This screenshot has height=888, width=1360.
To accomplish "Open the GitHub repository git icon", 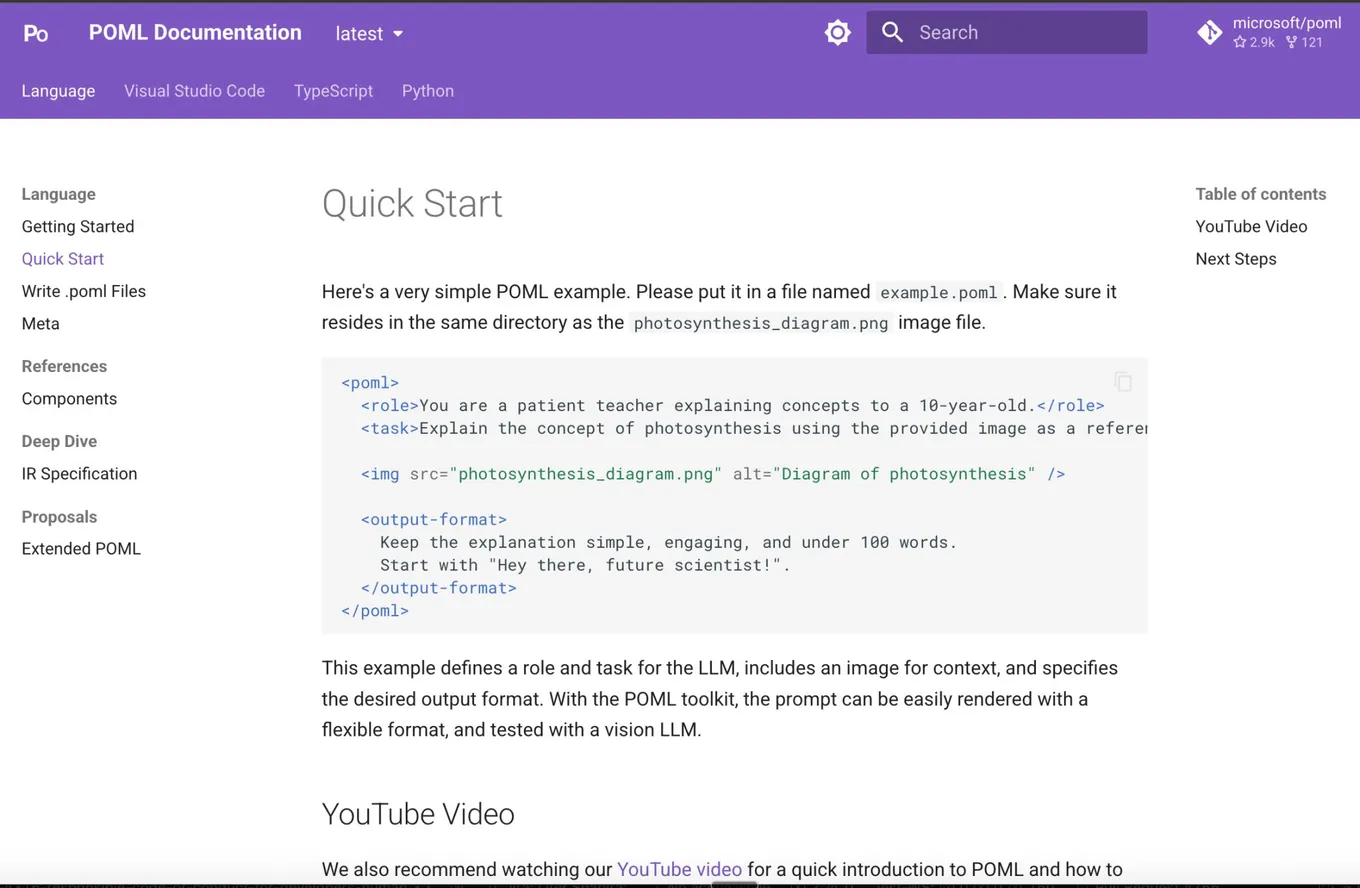I will click(1210, 33).
